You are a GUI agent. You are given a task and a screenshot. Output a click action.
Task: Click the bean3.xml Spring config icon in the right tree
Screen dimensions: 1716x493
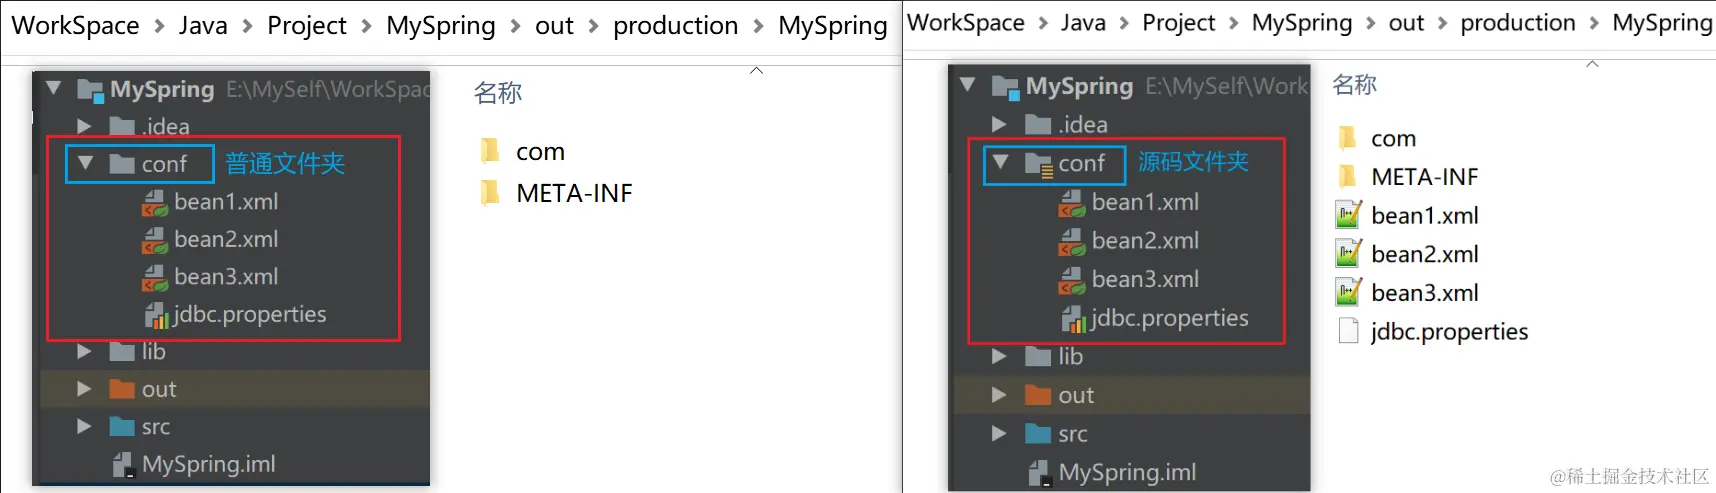coord(1072,281)
